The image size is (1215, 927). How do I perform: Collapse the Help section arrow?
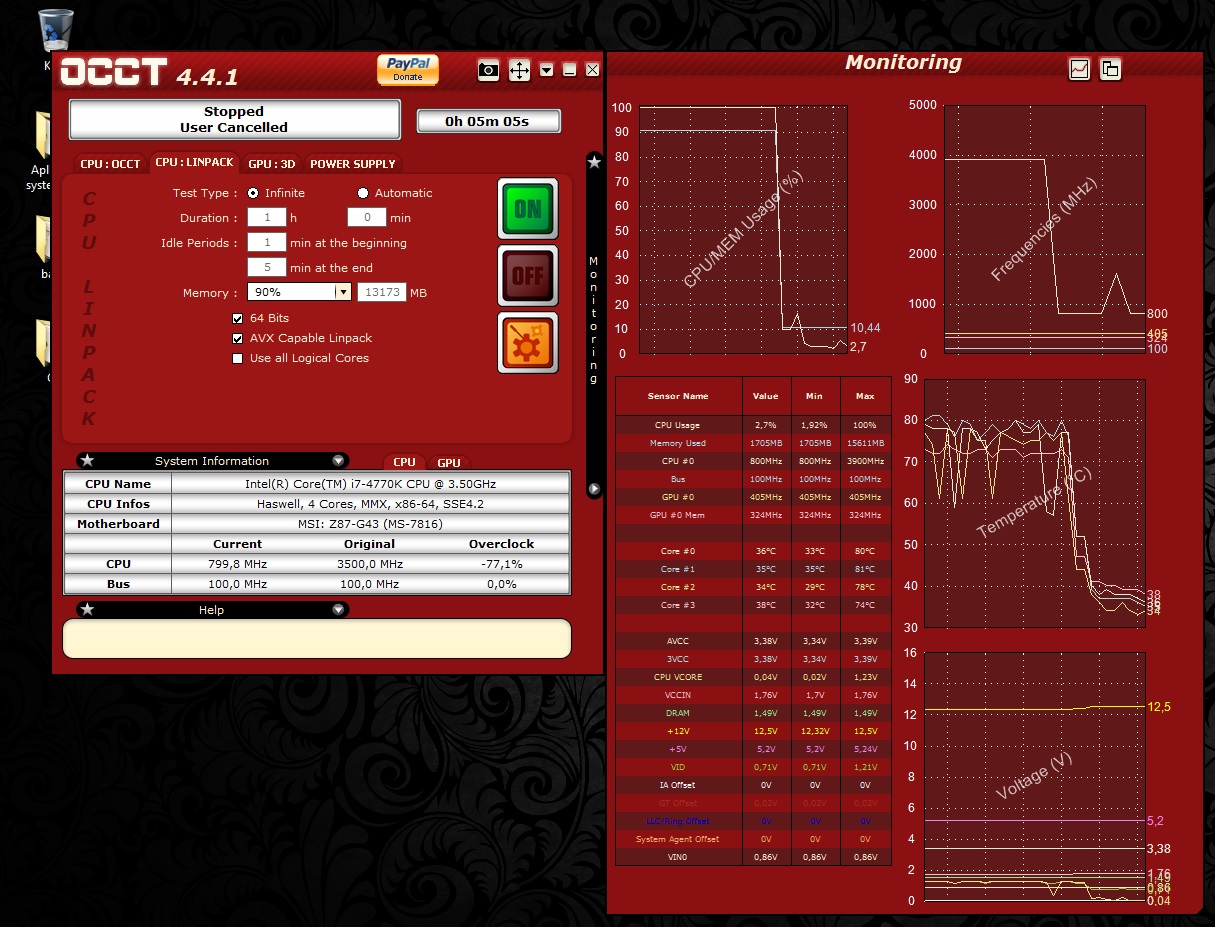coord(338,609)
